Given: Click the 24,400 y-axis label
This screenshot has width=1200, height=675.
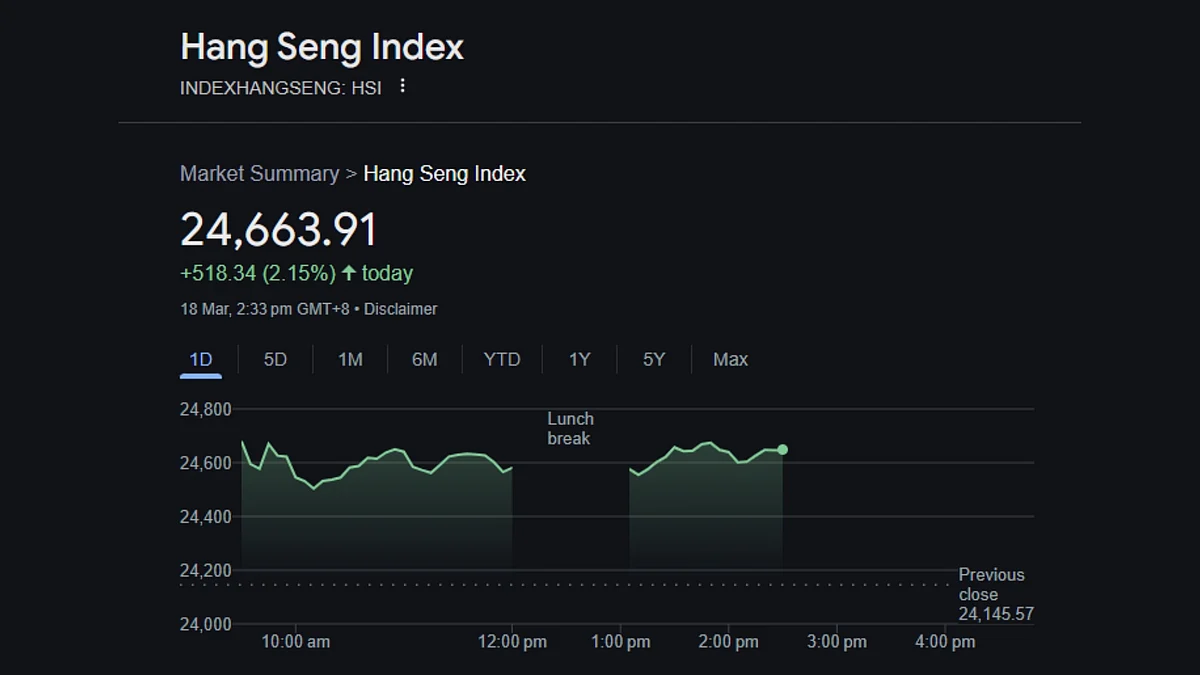Looking at the screenshot, I should [205, 517].
